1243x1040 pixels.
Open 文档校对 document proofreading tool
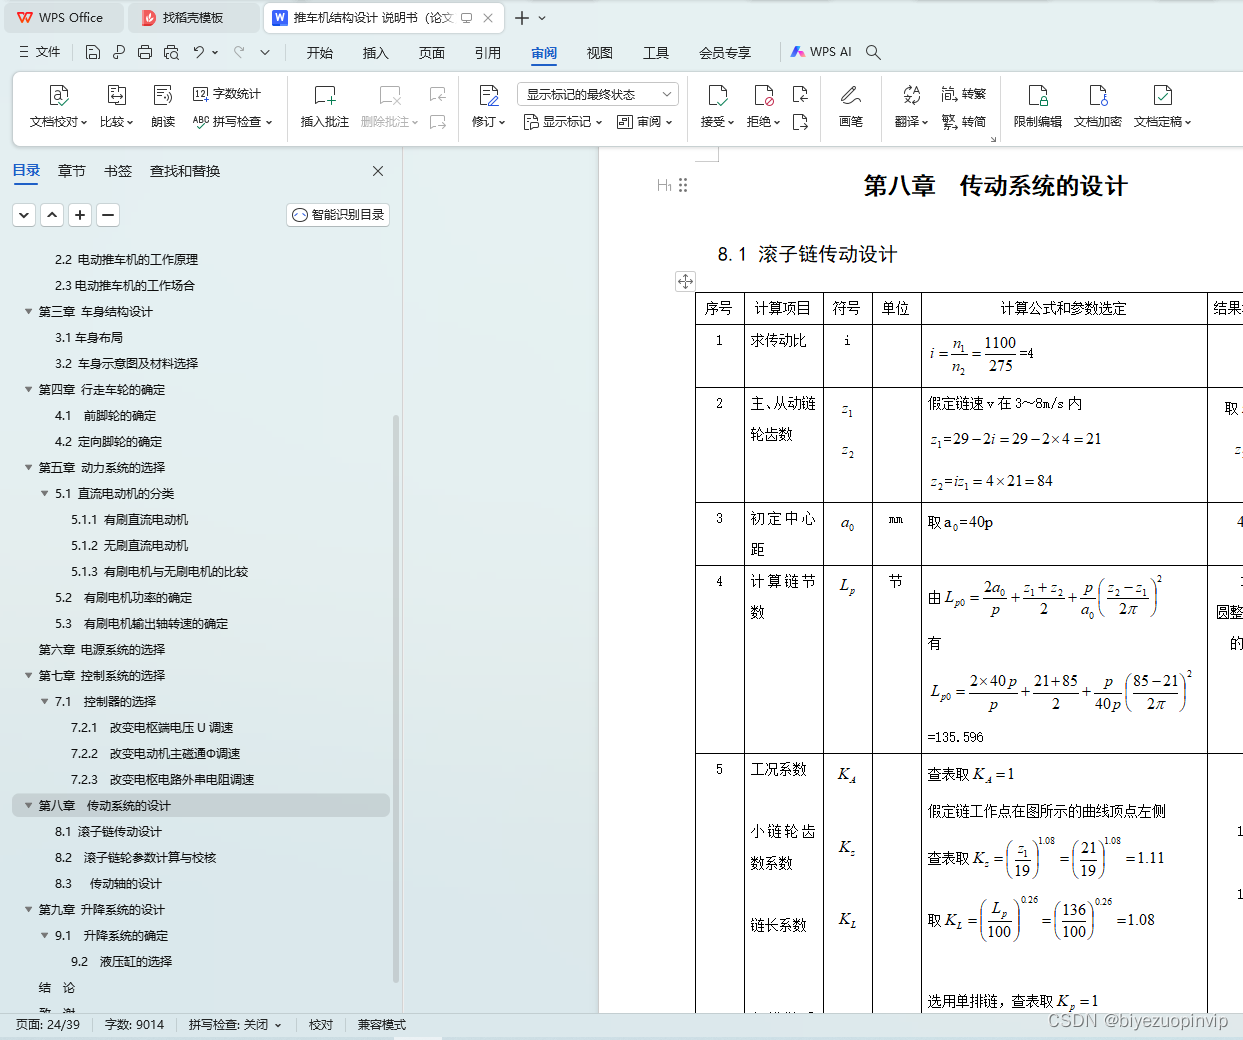pyautogui.click(x=59, y=107)
